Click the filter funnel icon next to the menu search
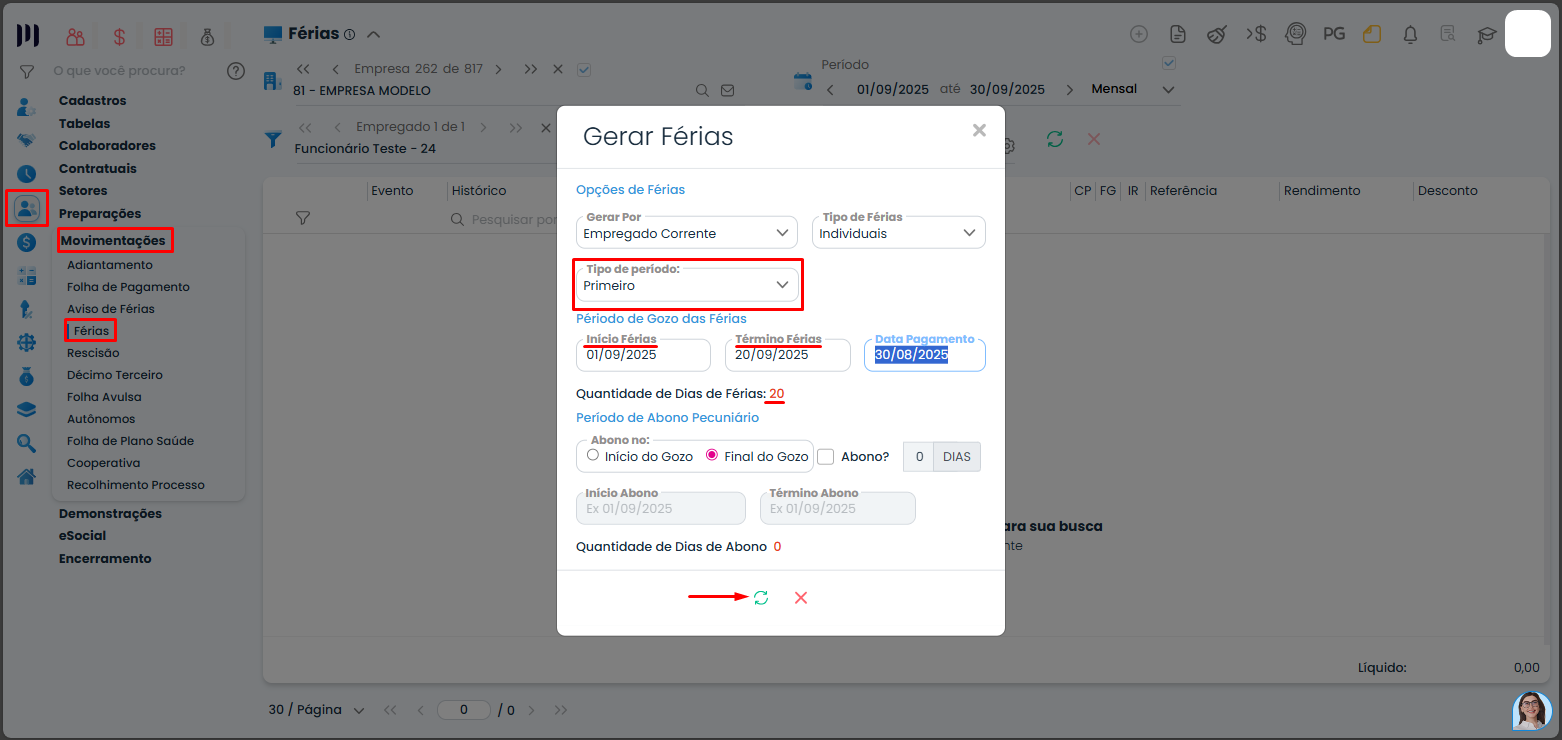1562x740 pixels. (x=27, y=72)
